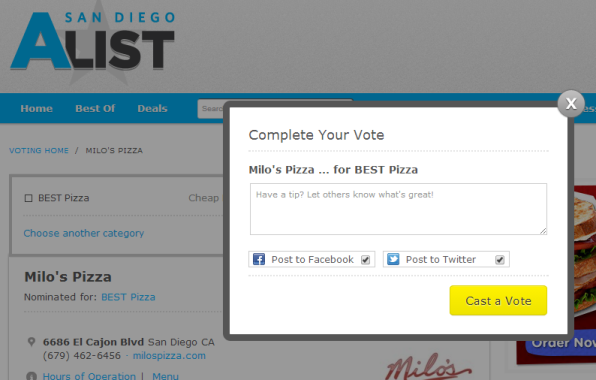Uncheck the Post to Facebook checkbox
The width and height of the screenshot is (596, 380).
pyautogui.click(x=365, y=260)
